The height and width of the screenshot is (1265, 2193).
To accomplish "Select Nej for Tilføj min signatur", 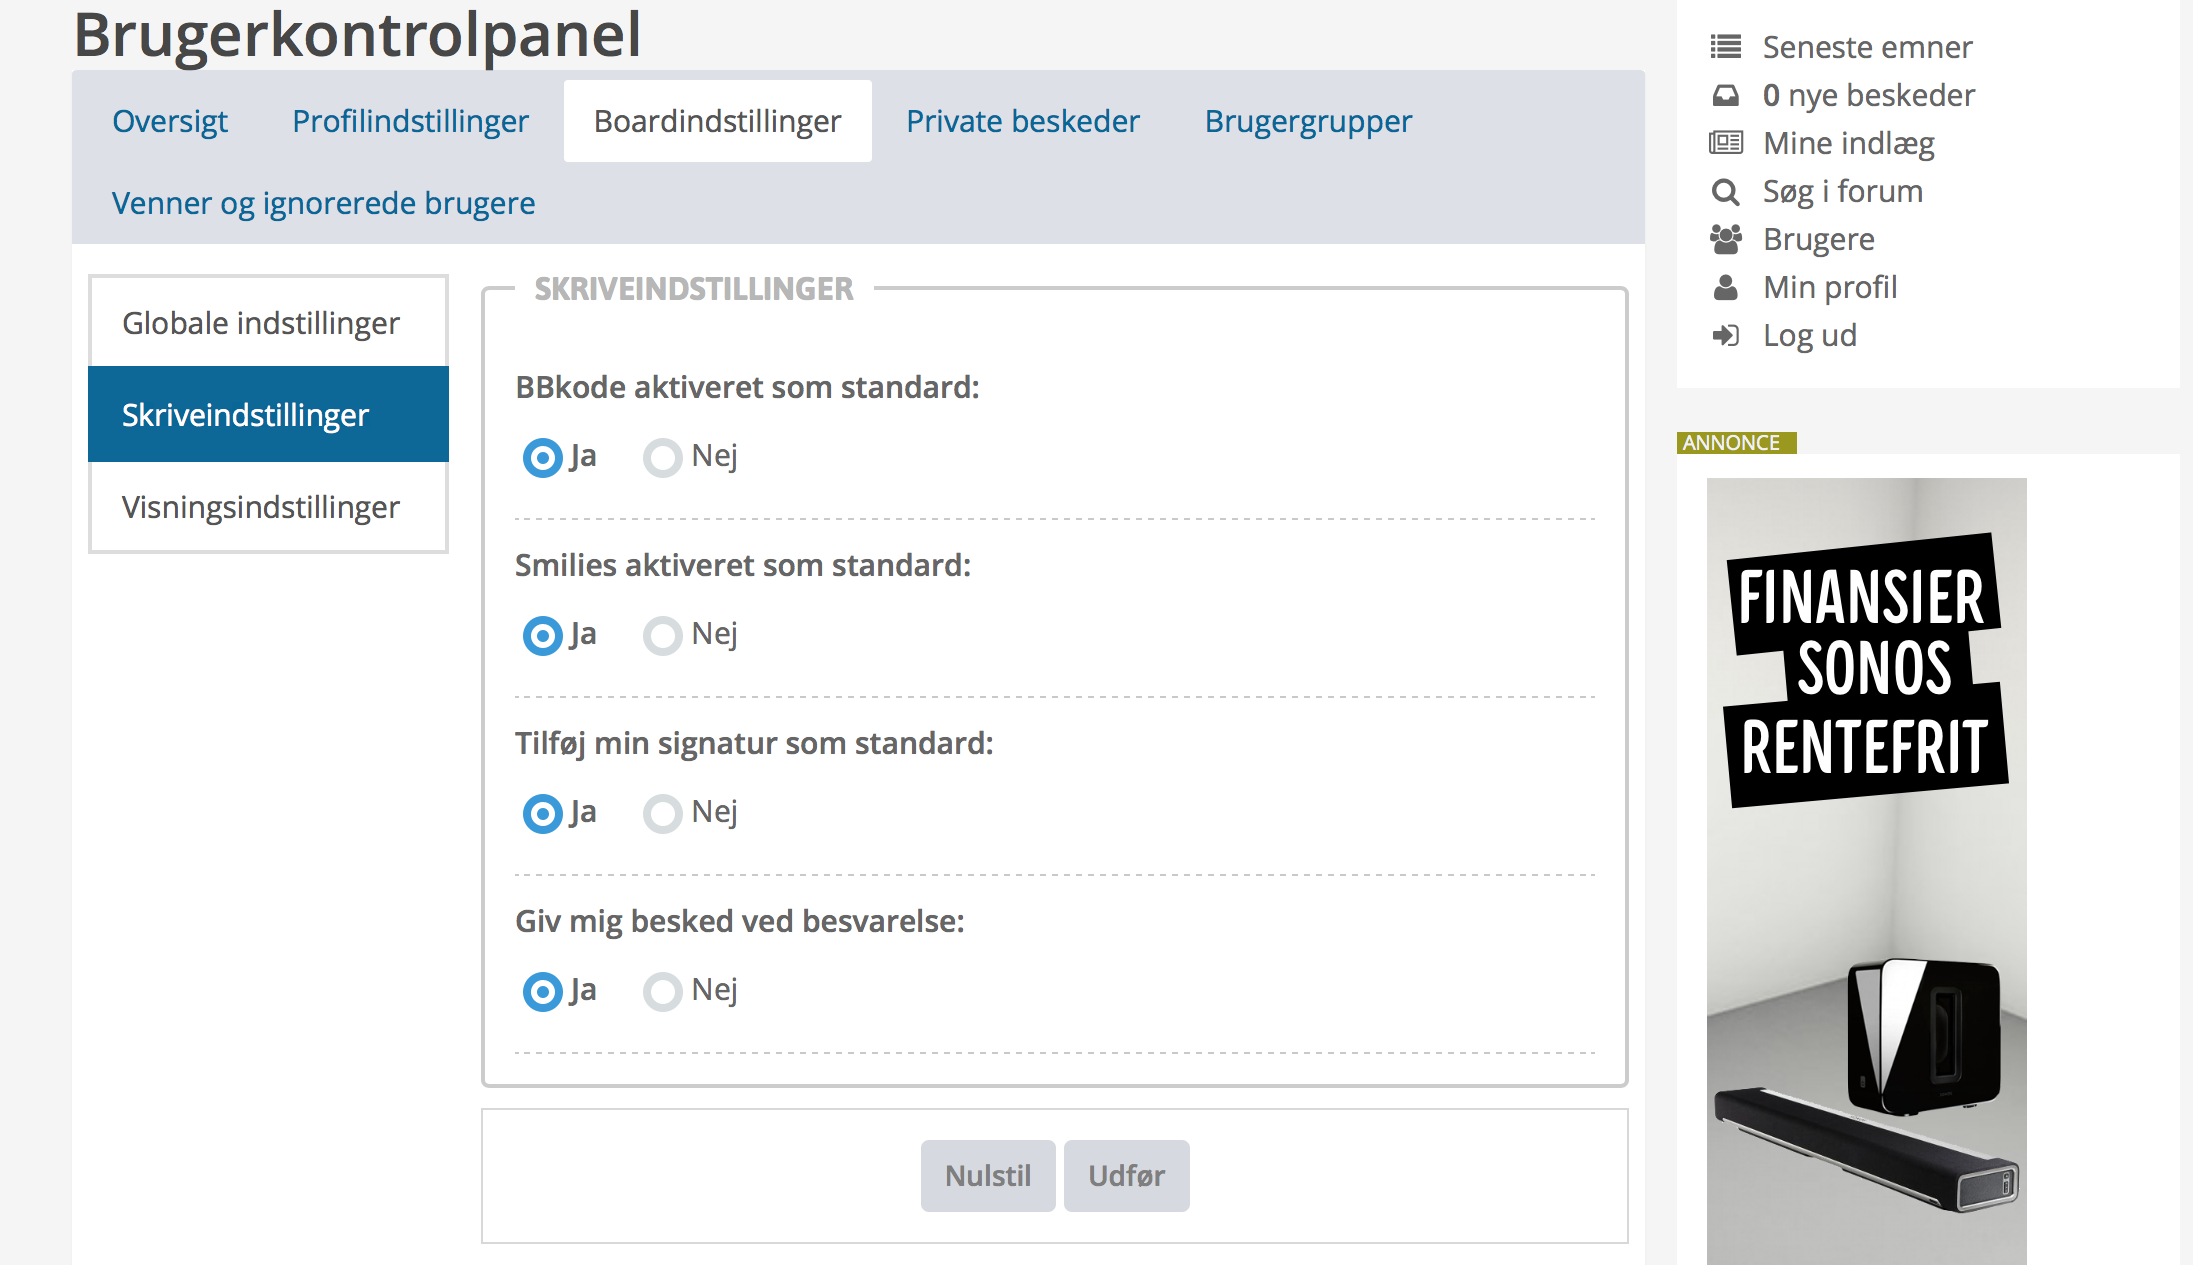I will click(x=662, y=814).
